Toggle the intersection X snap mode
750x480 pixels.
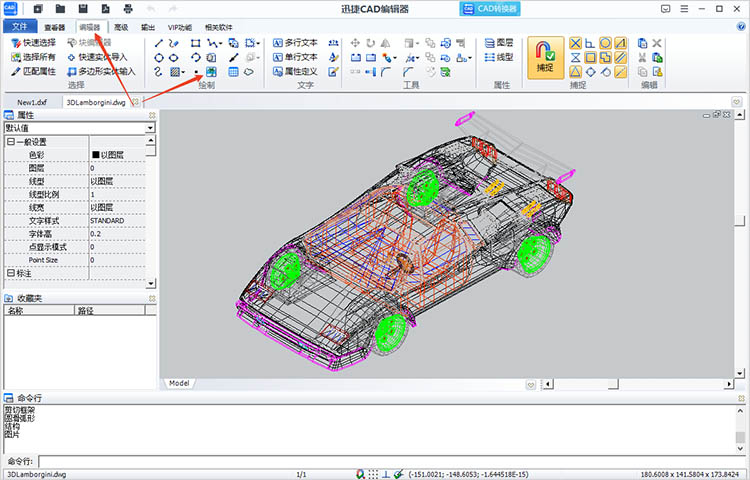coord(575,44)
